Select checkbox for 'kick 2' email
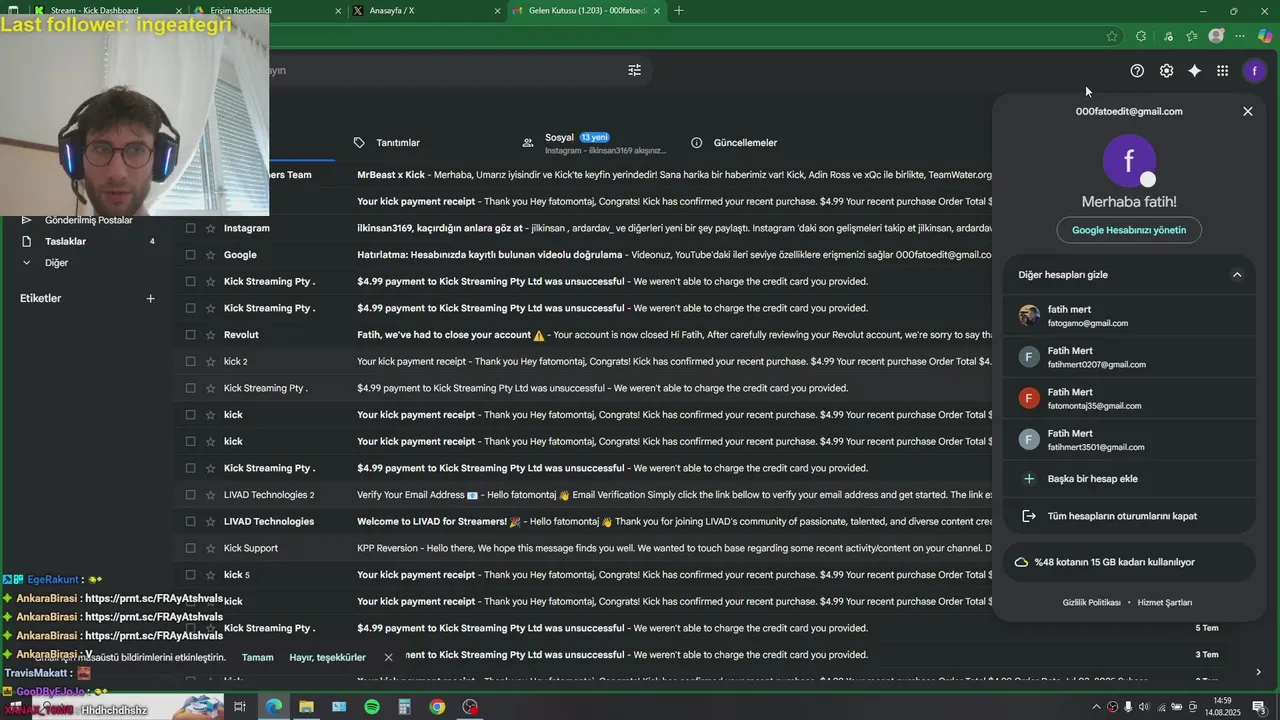Viewport: 1280px width, 720px height. click(190, 361)
